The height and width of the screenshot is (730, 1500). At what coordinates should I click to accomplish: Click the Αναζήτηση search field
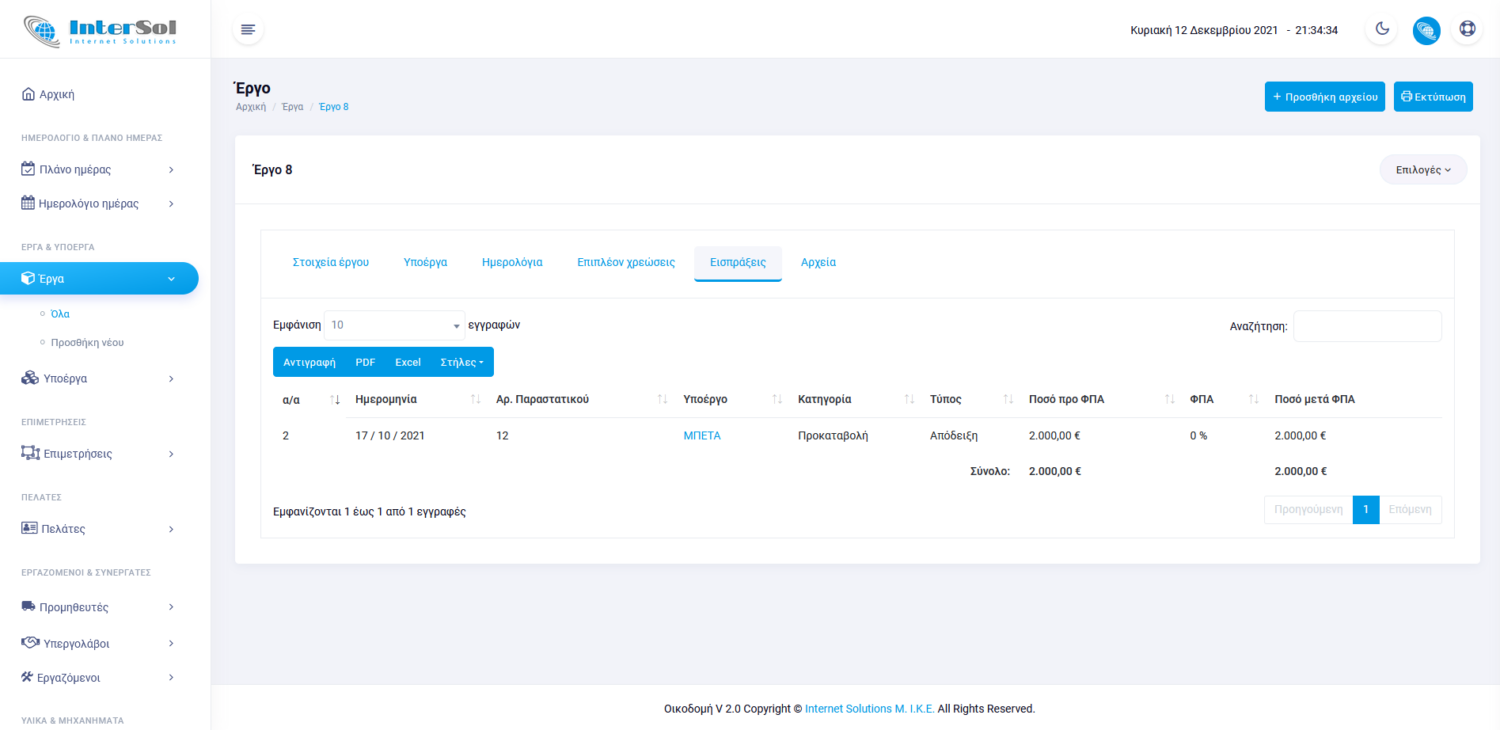(1367, 326)
